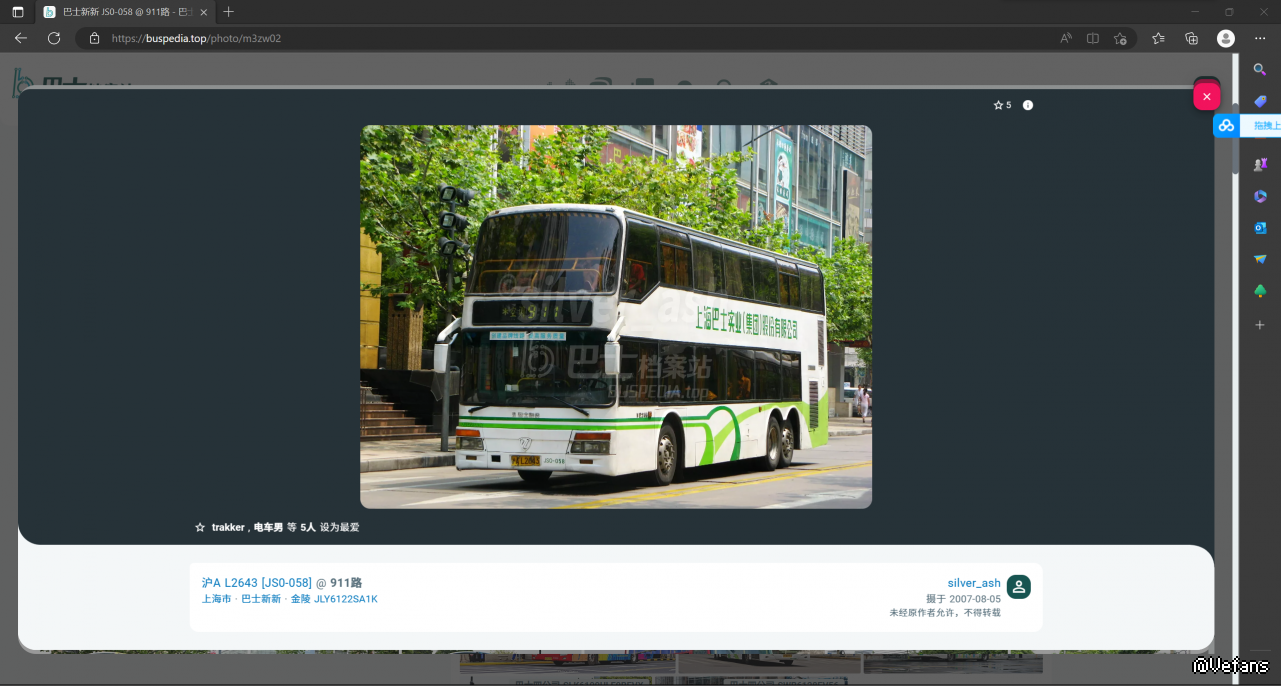This screenshot has width=1281, height=686.
Task: Open sidebar Microsoft 365 icon
Action: tap(1260, 196)
